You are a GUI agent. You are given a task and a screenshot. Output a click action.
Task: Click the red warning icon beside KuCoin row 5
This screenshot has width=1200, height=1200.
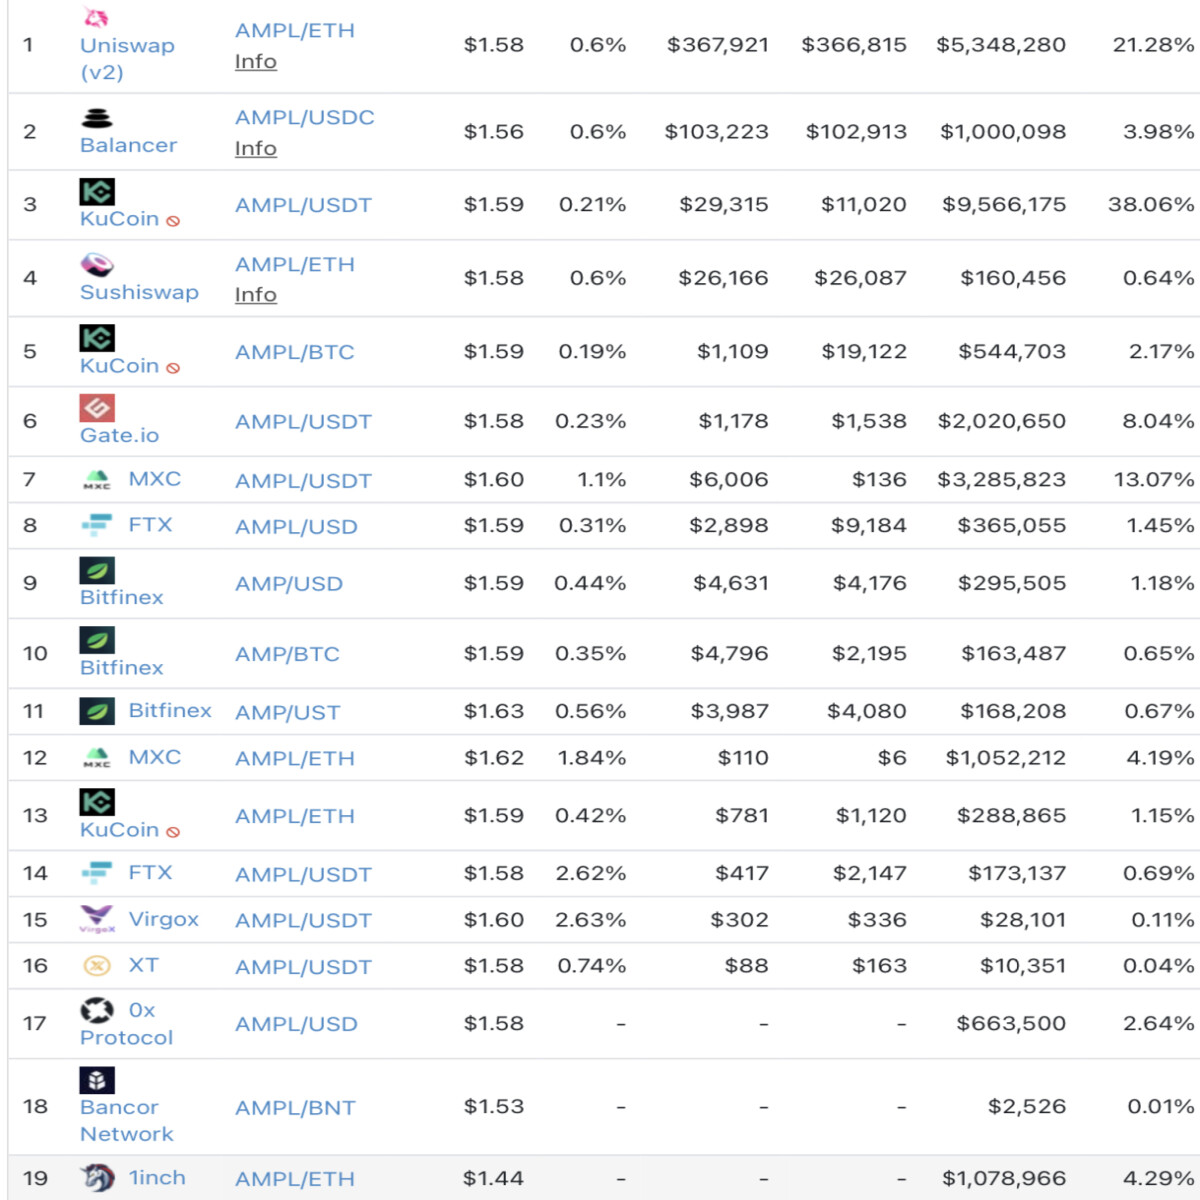pos(173,368)
